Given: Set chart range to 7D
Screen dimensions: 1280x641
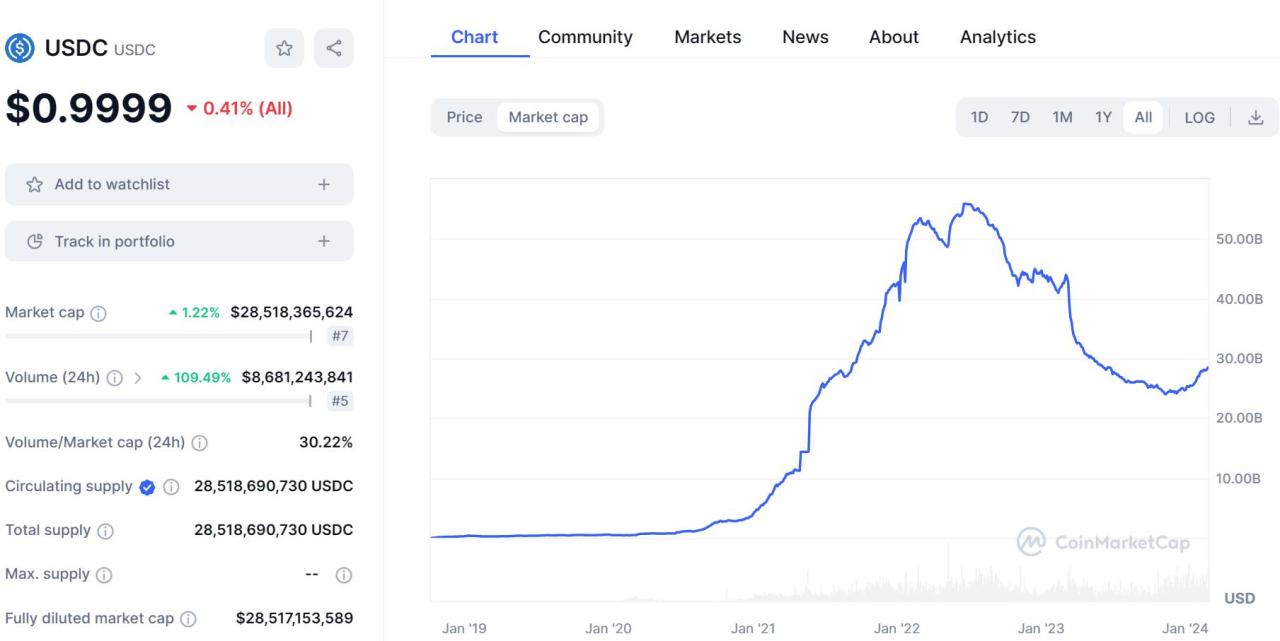Looking at the screenshot, I should (x=1020, y=117).
